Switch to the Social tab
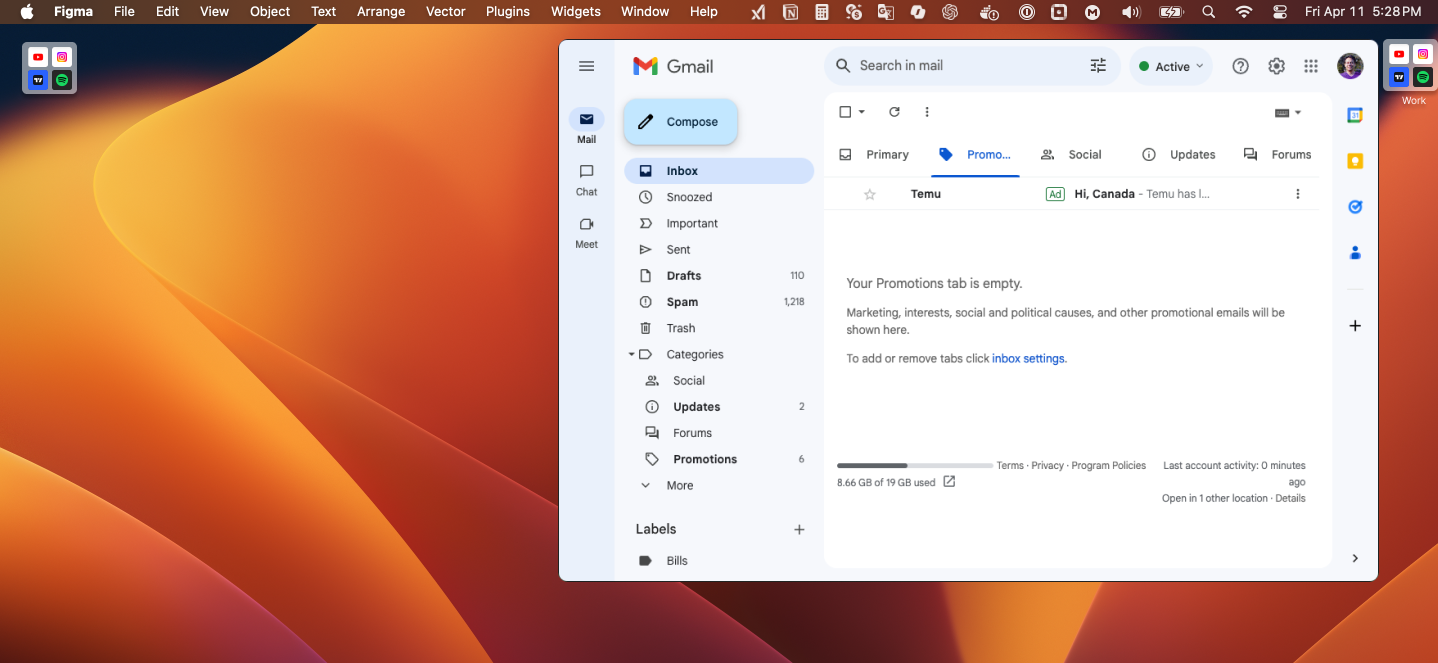Image resolution: width=1438 pixels, height=663 pixels. pyautogui.click(x=1072, y=155)
